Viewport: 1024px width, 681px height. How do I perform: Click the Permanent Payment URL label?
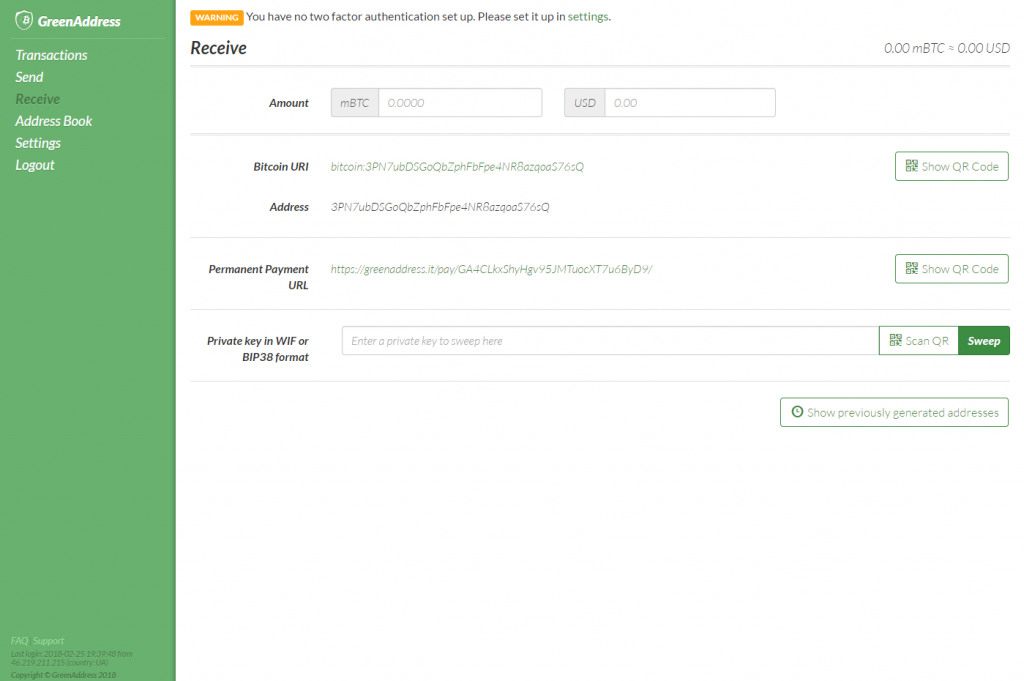coord(259,277)
